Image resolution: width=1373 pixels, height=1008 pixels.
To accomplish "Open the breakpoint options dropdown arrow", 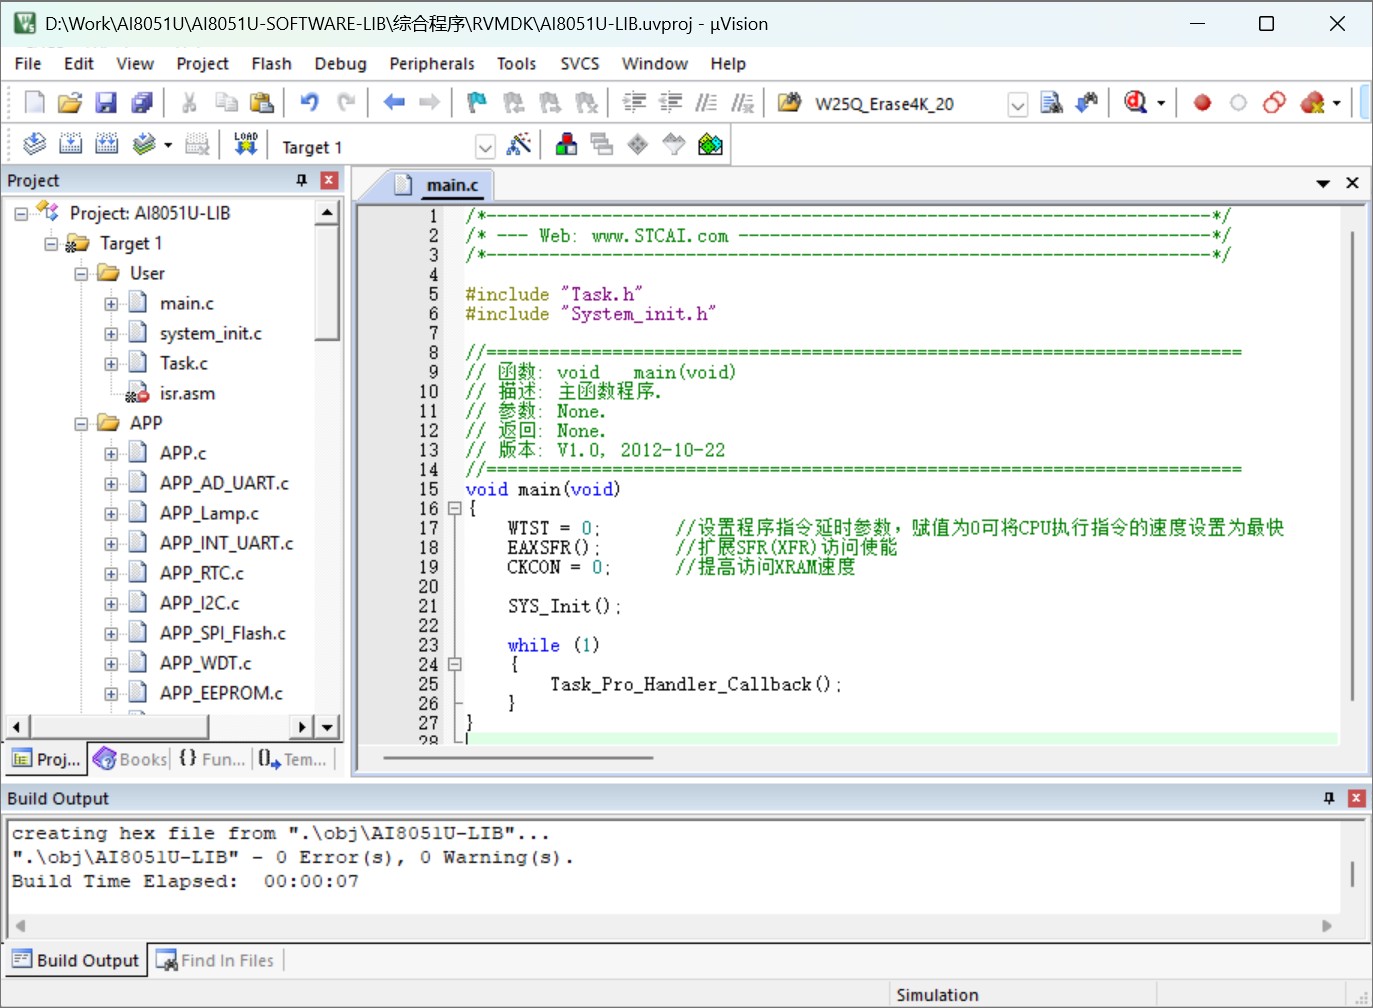I will point(1336,103).
